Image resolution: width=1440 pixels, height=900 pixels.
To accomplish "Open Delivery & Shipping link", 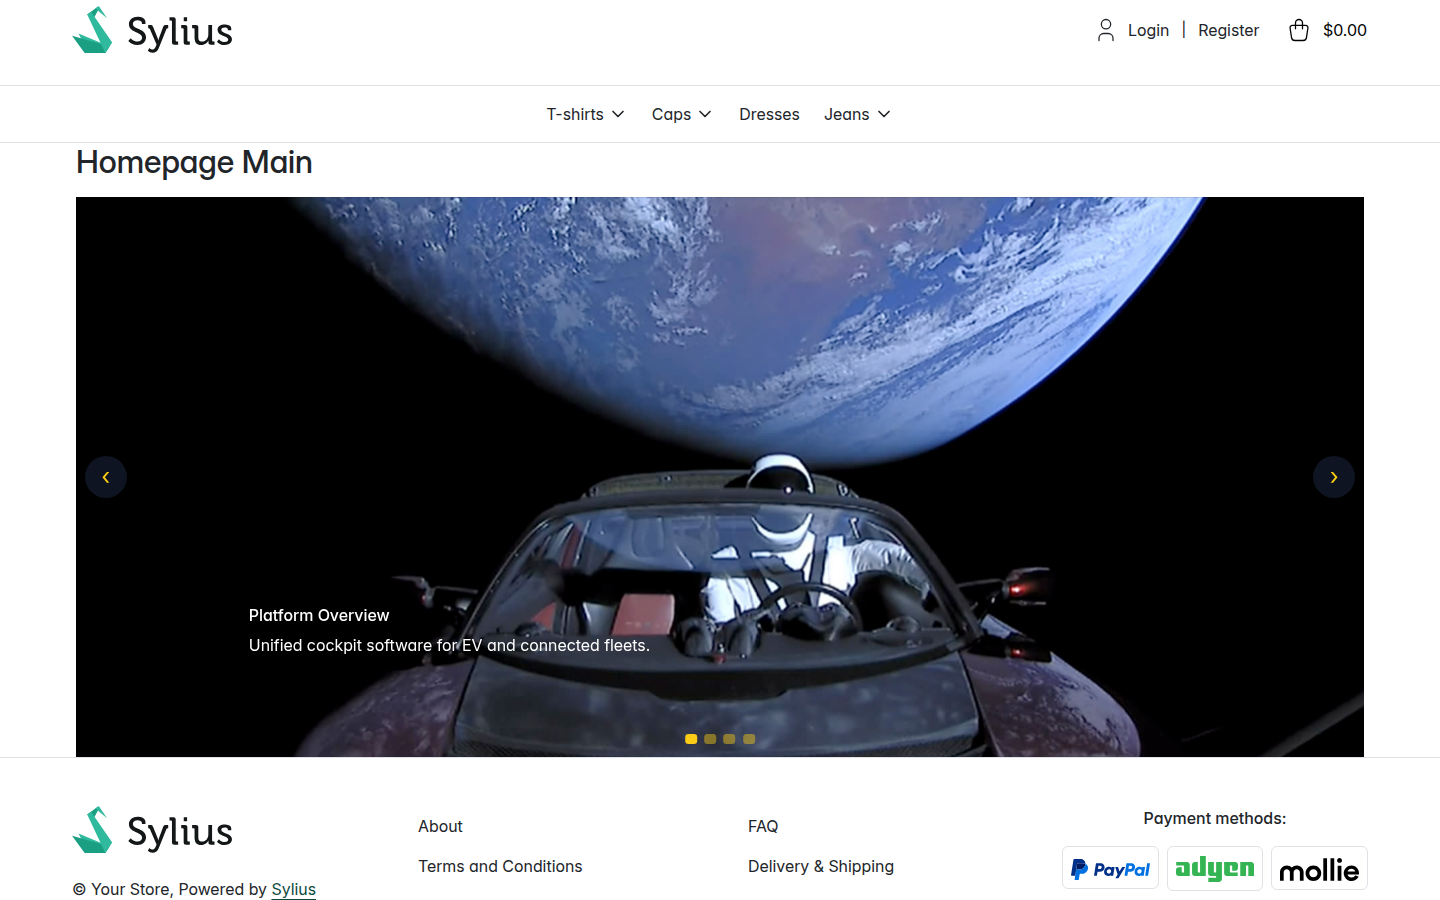I will 821,866.
